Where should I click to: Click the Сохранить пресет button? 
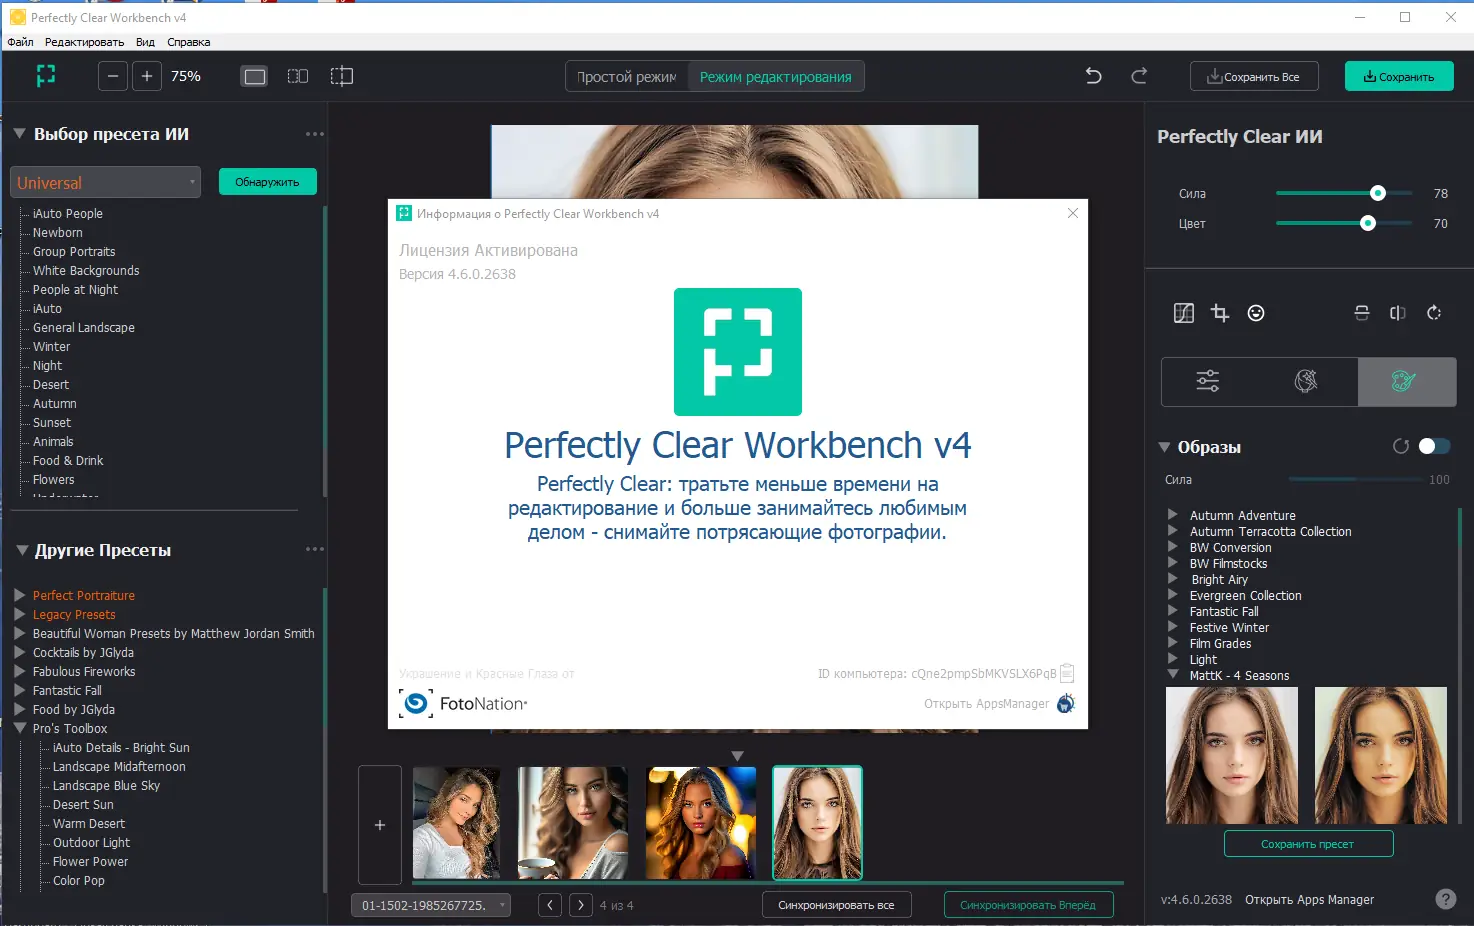[1308, 844]
